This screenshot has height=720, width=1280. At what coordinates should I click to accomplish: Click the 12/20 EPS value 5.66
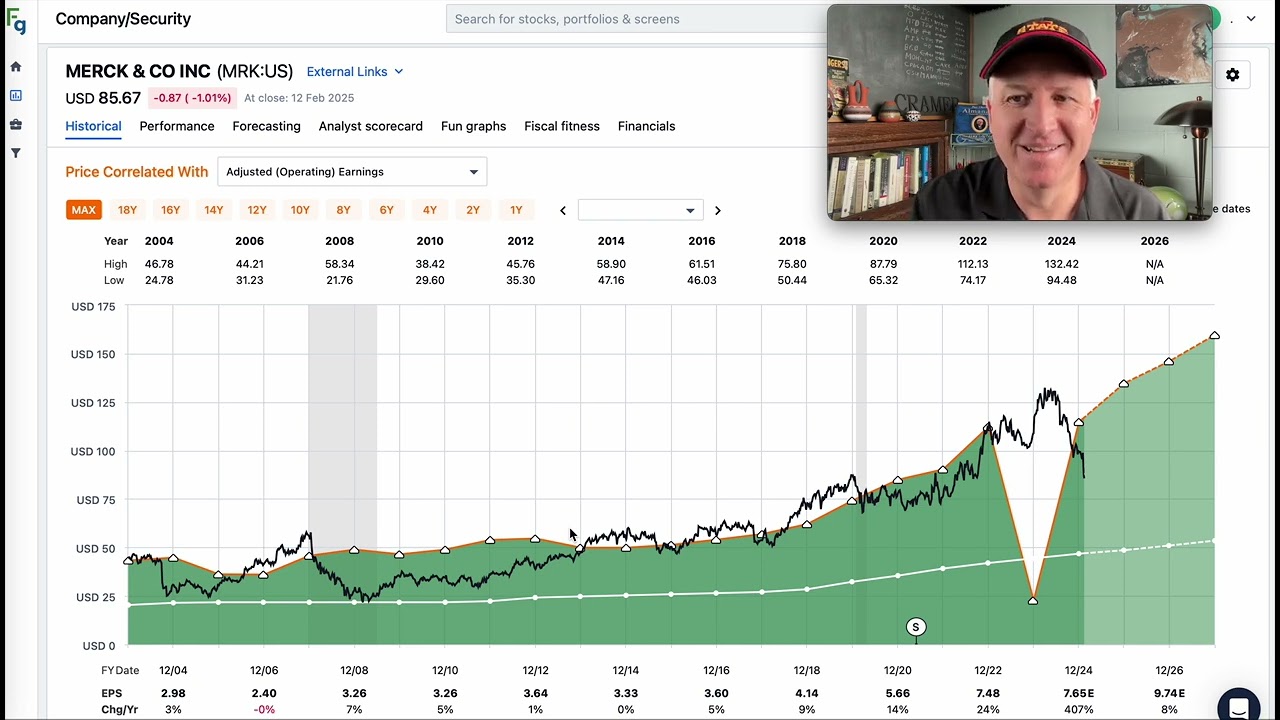click(898, 693)
